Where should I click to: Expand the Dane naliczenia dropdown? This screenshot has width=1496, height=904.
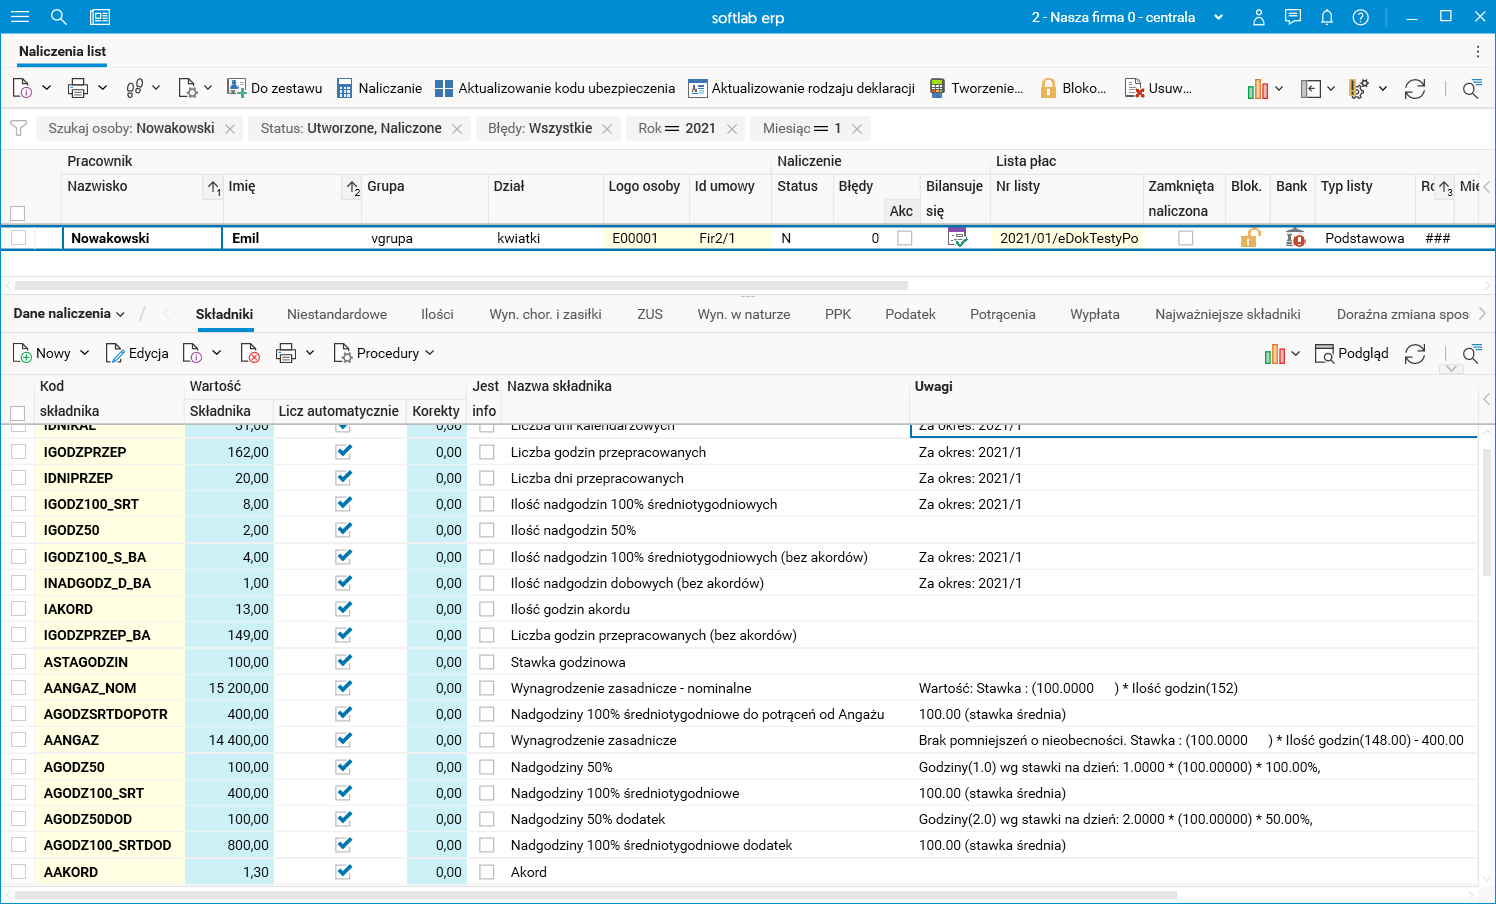[x=69, y=314]
